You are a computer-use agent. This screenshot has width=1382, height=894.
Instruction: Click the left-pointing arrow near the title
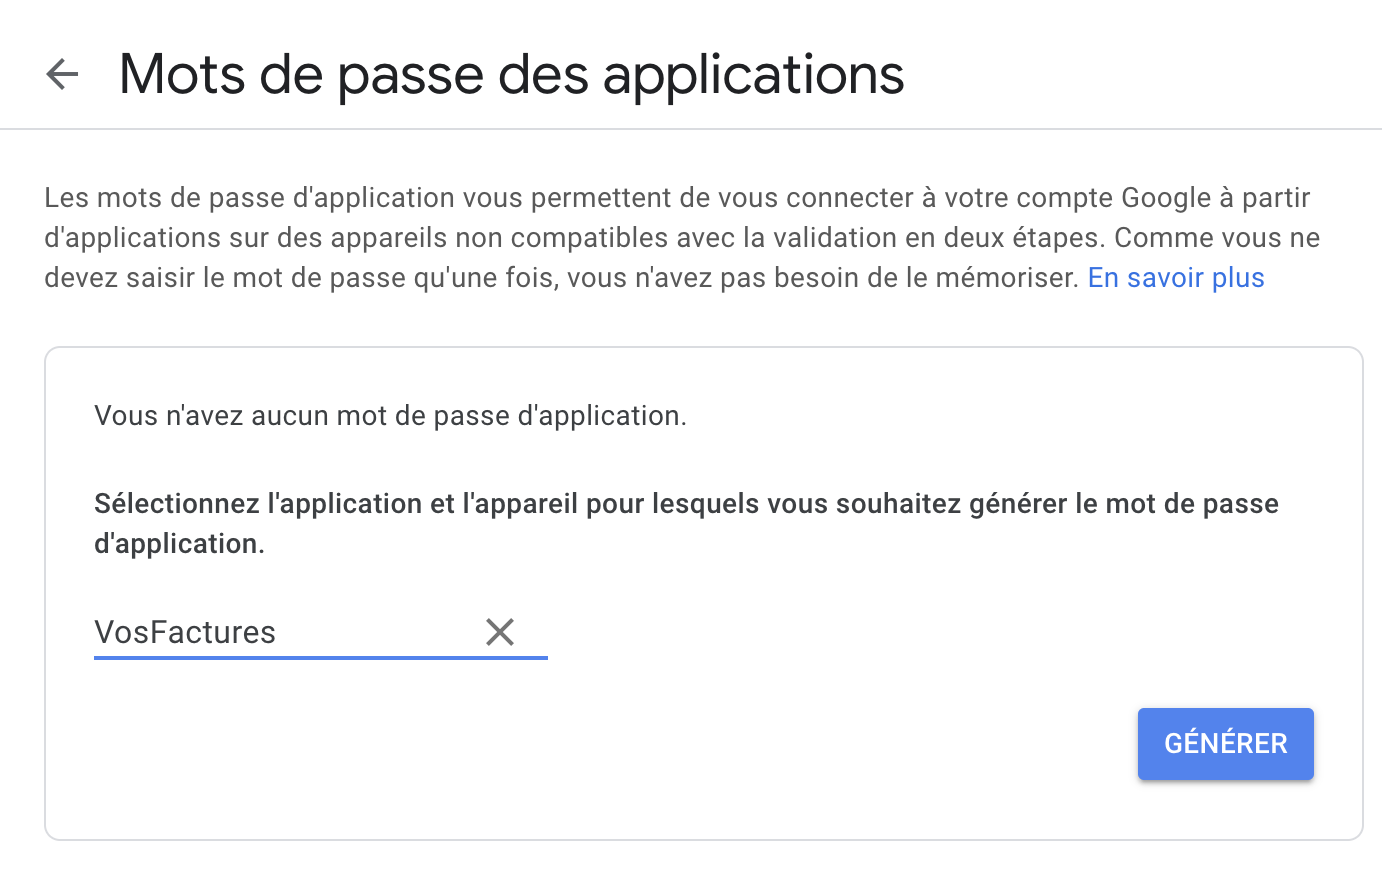[x=62, y=74]
